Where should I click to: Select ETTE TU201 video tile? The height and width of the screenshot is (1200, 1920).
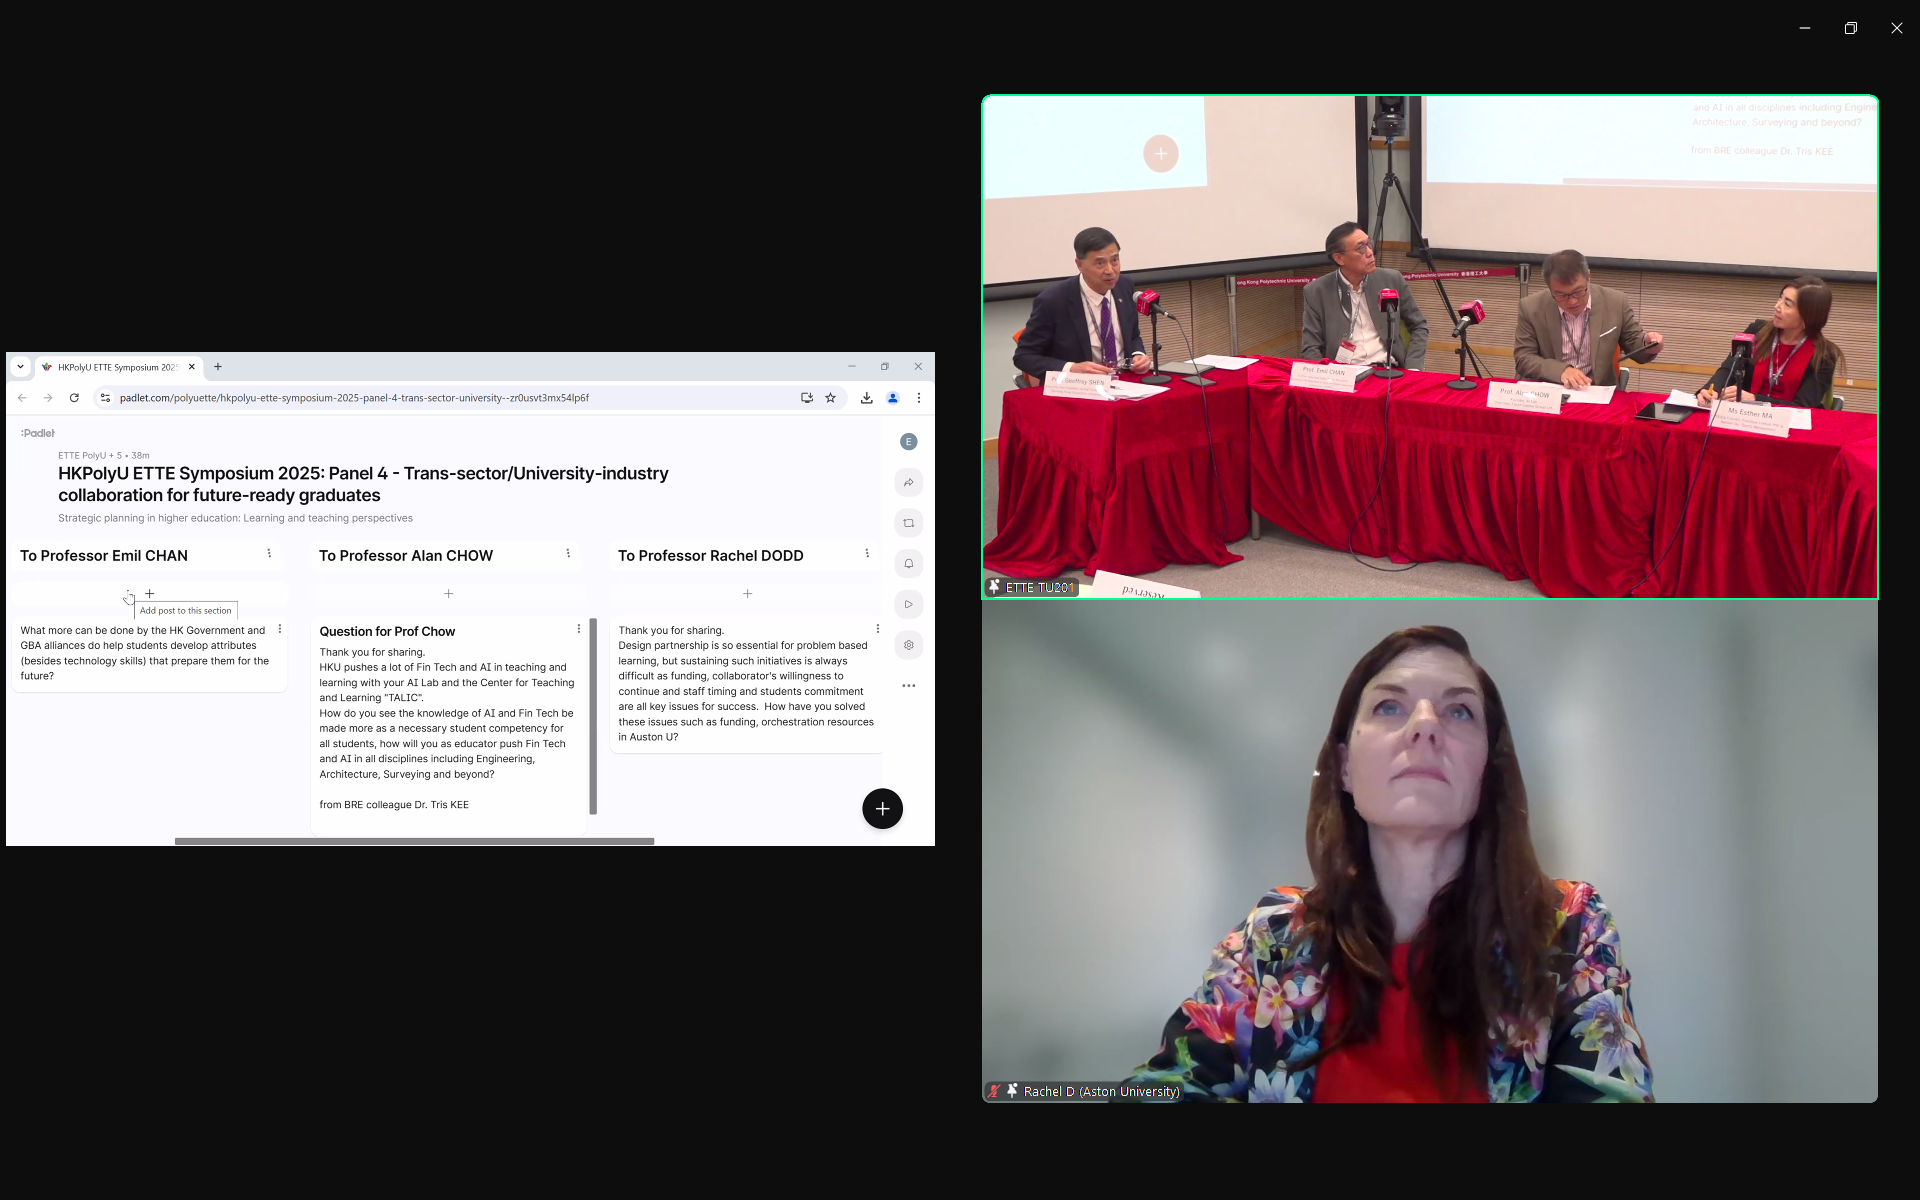1429,347
